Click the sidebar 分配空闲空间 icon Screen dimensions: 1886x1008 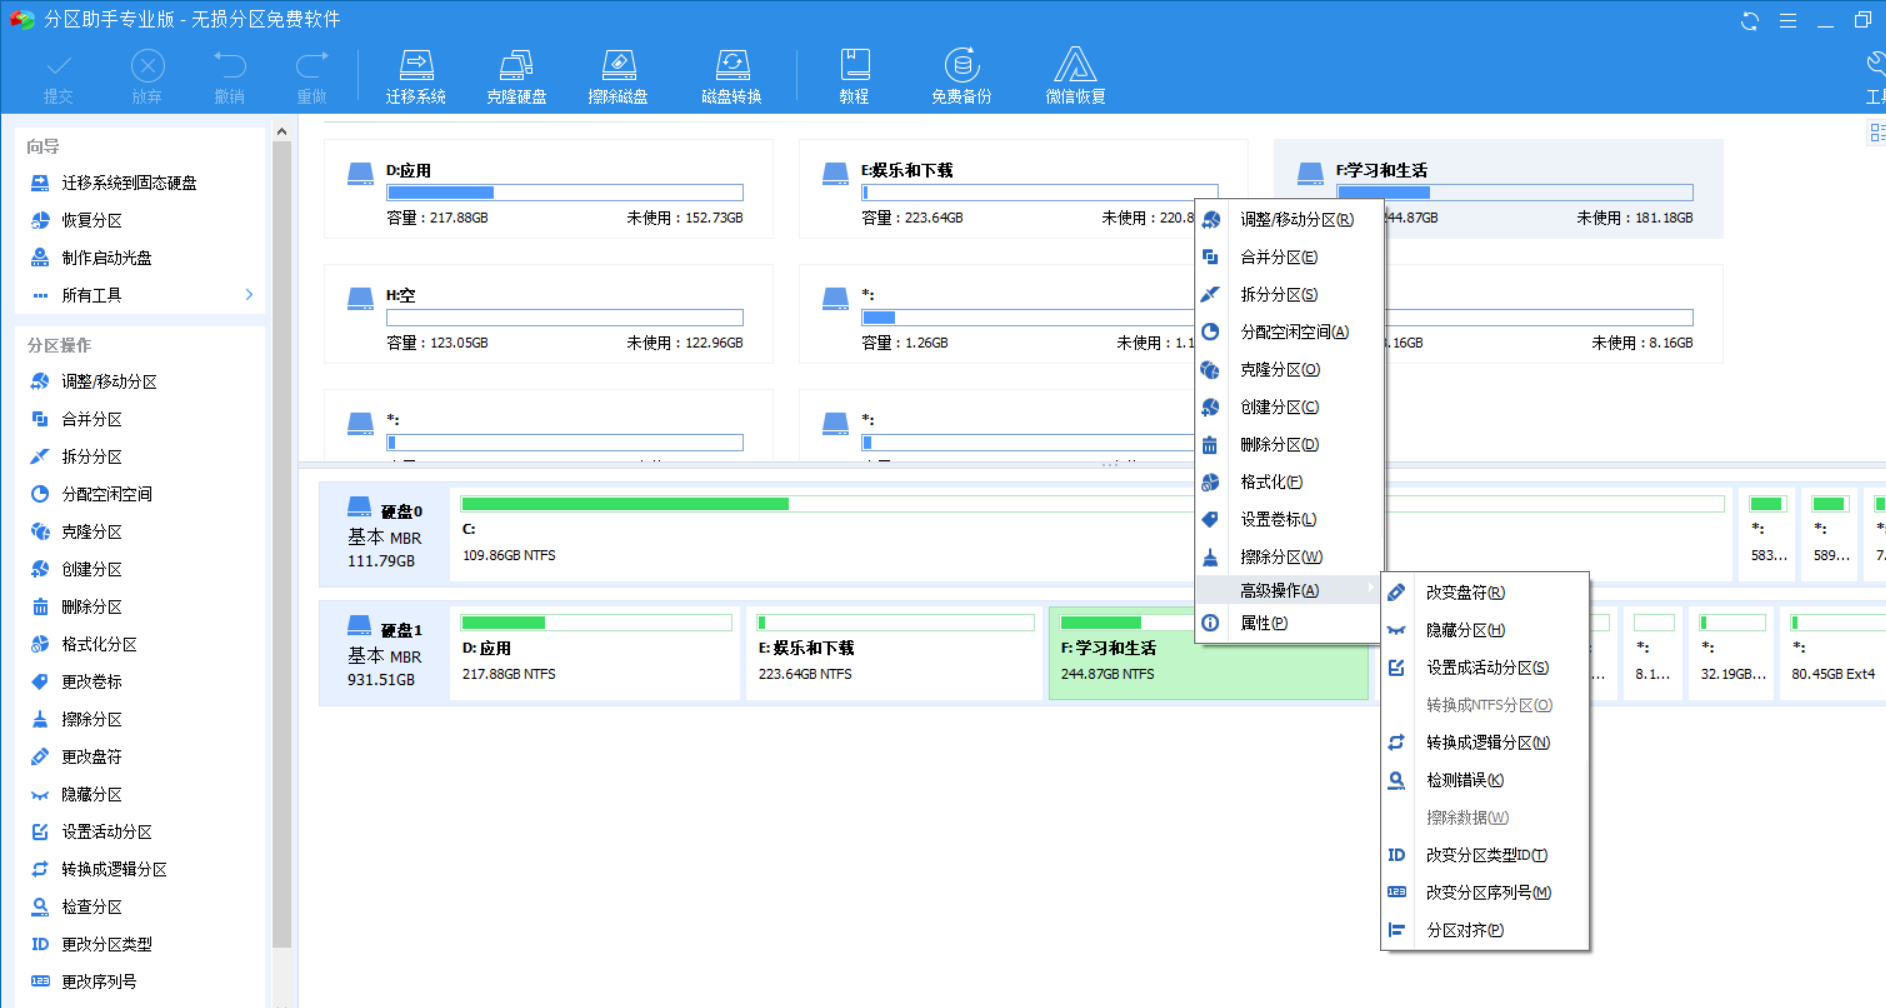[40, 494]
